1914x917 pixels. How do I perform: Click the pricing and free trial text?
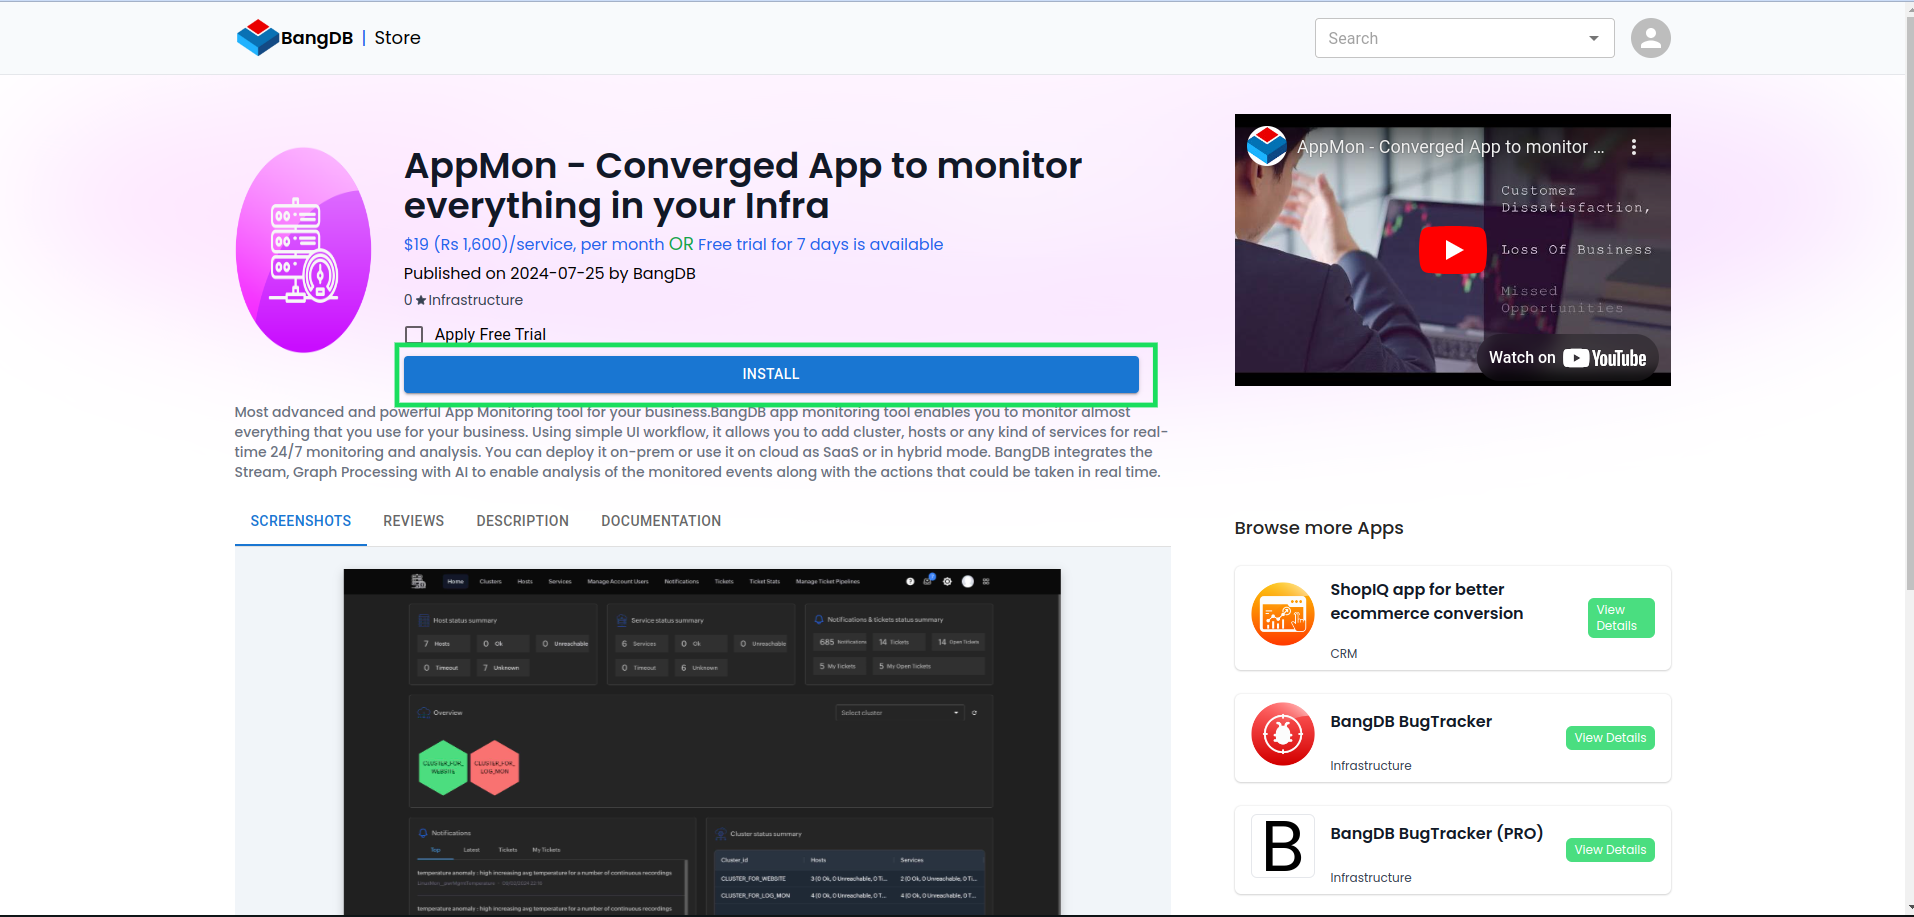click(x=673, y=244)
